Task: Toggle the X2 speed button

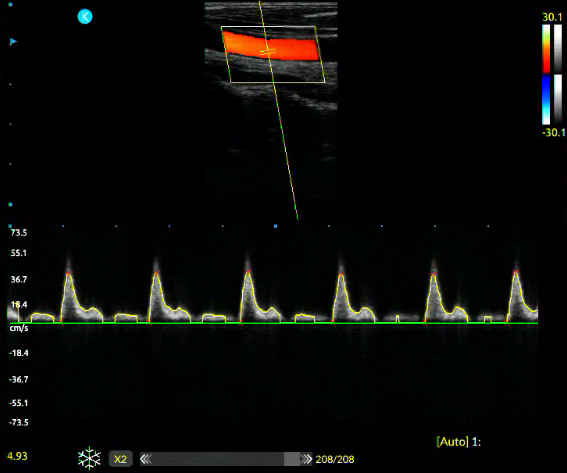Action: [120, 459]
